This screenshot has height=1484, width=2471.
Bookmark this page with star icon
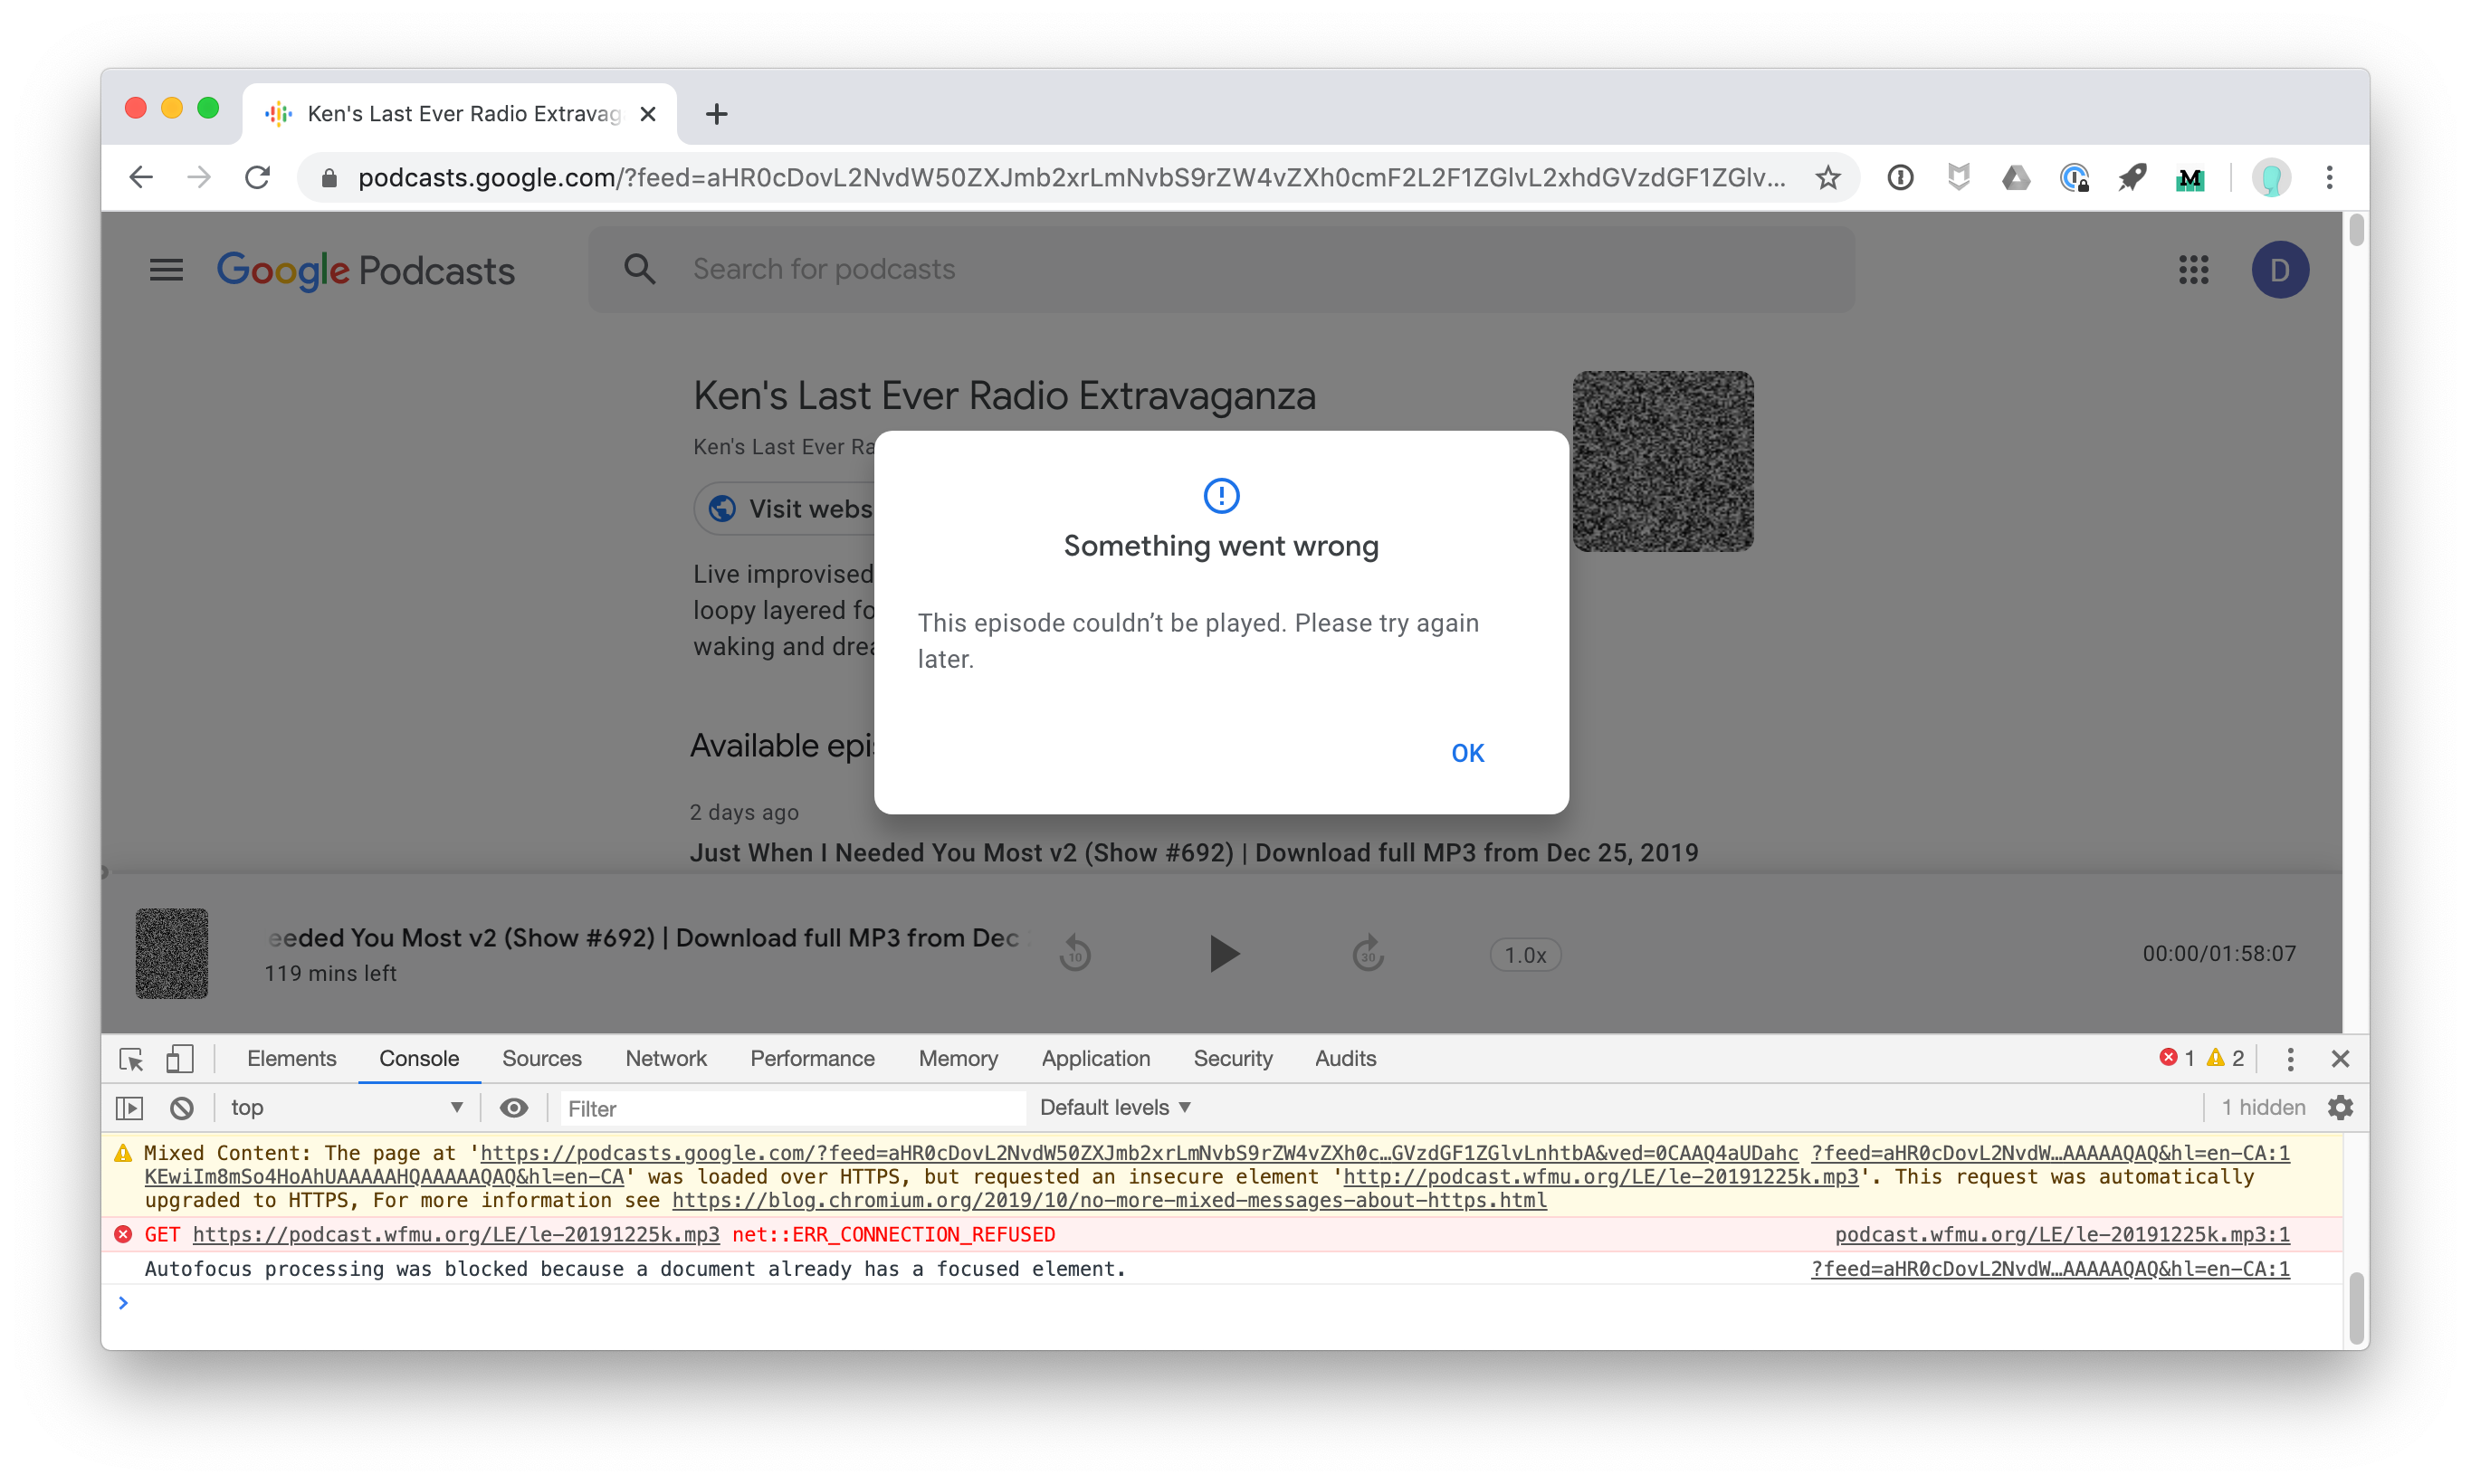point(1828,178)
